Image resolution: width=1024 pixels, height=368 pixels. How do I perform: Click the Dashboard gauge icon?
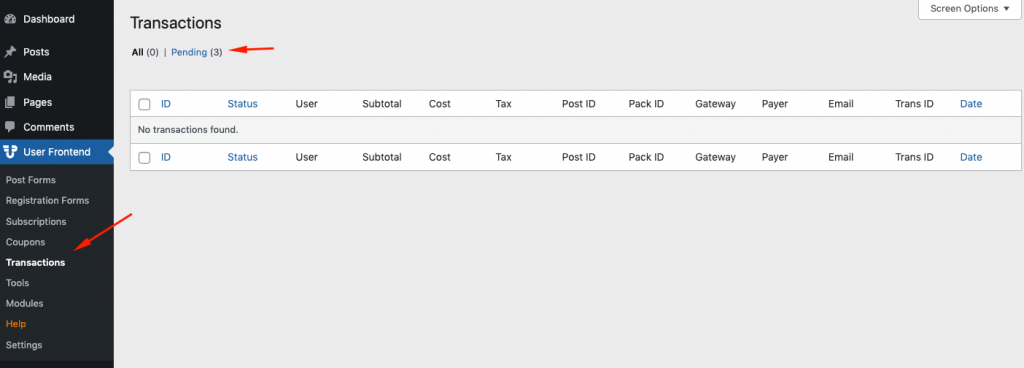[10, 19]
